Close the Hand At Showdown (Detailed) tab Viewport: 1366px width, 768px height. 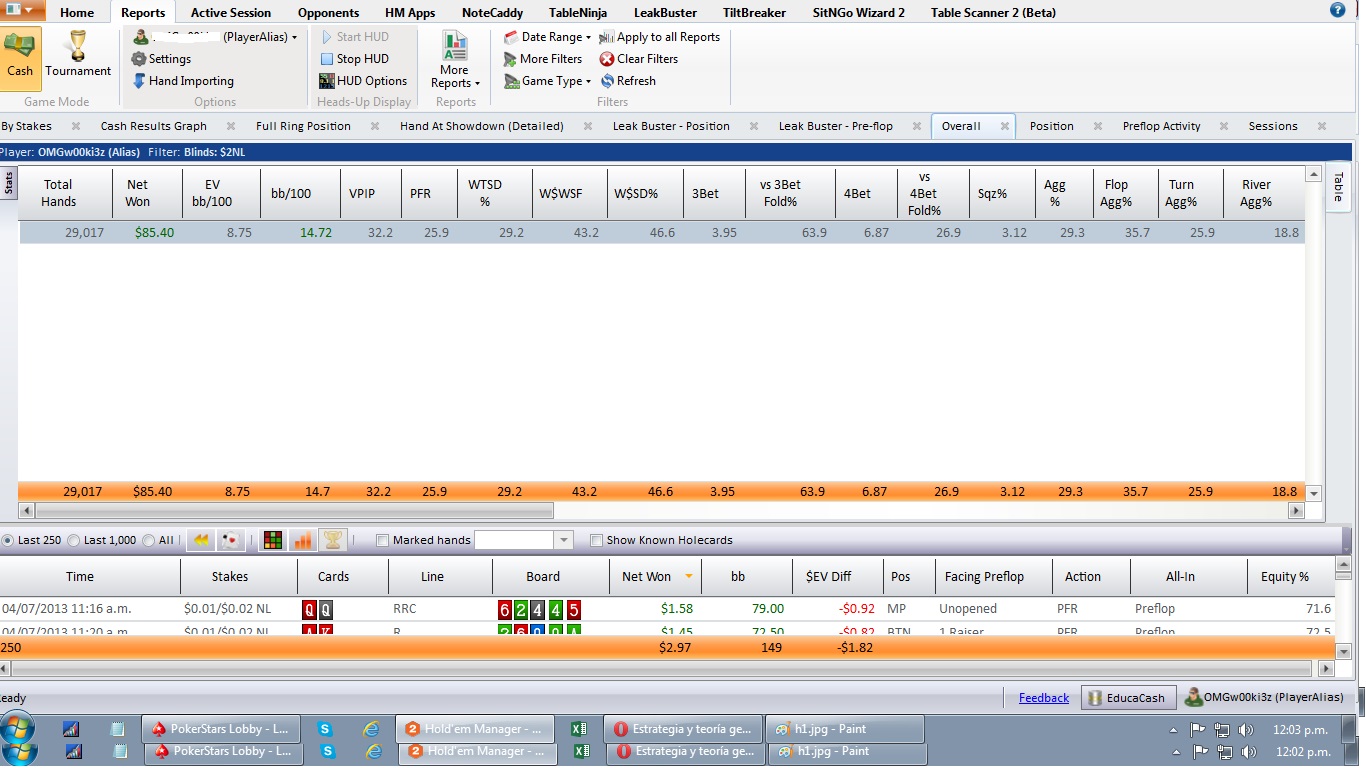click(x=588, y=126)
